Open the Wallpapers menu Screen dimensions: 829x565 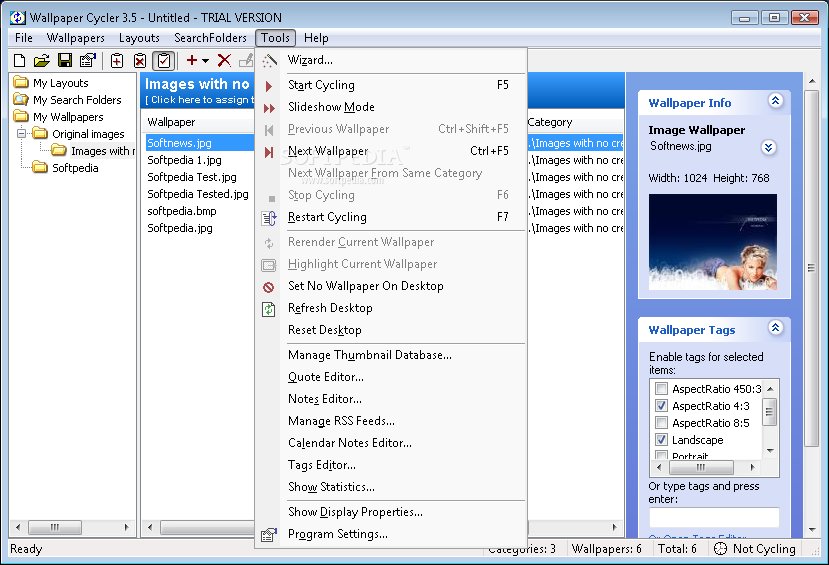click(76, 38)
